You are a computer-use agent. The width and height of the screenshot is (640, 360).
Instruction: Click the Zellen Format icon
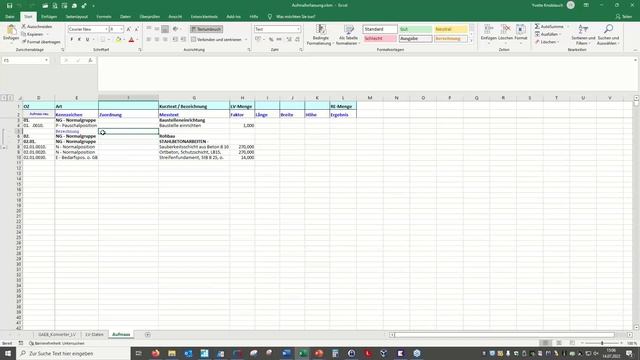pyautogui.click(x=520, y=29)
